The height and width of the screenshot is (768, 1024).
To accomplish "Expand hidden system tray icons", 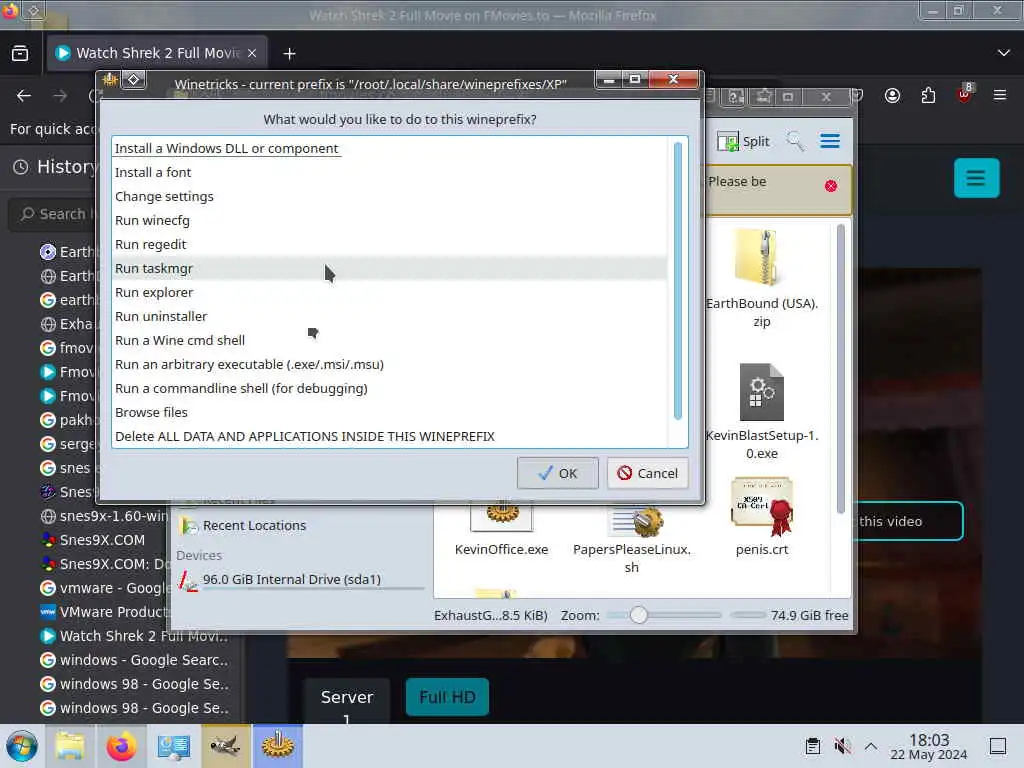I will 871,746.
